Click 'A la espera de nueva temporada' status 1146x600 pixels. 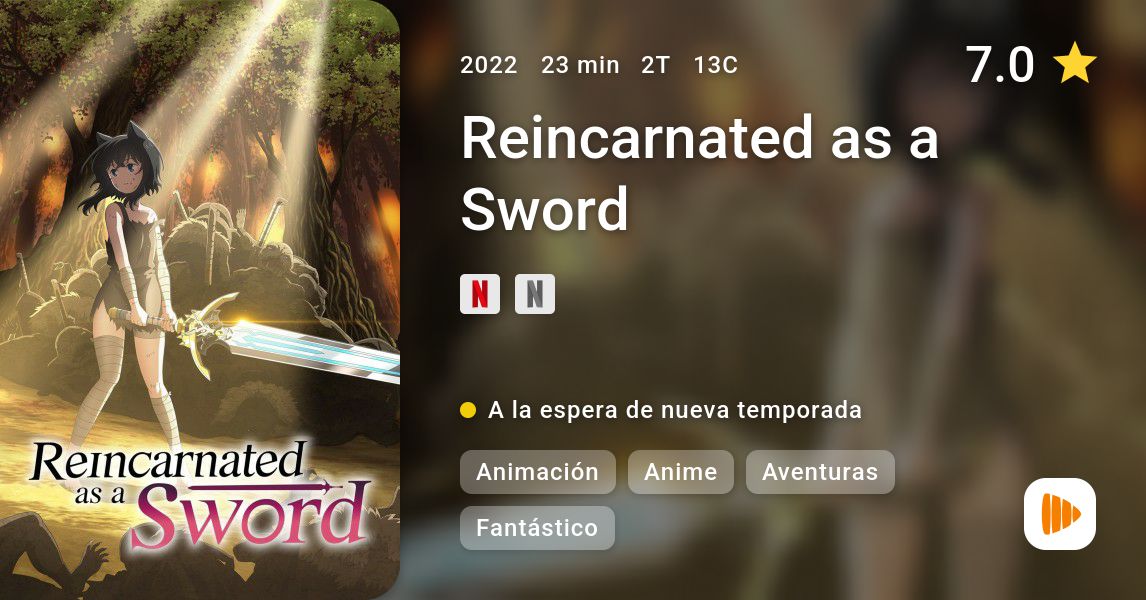click(x=675, y=410)
